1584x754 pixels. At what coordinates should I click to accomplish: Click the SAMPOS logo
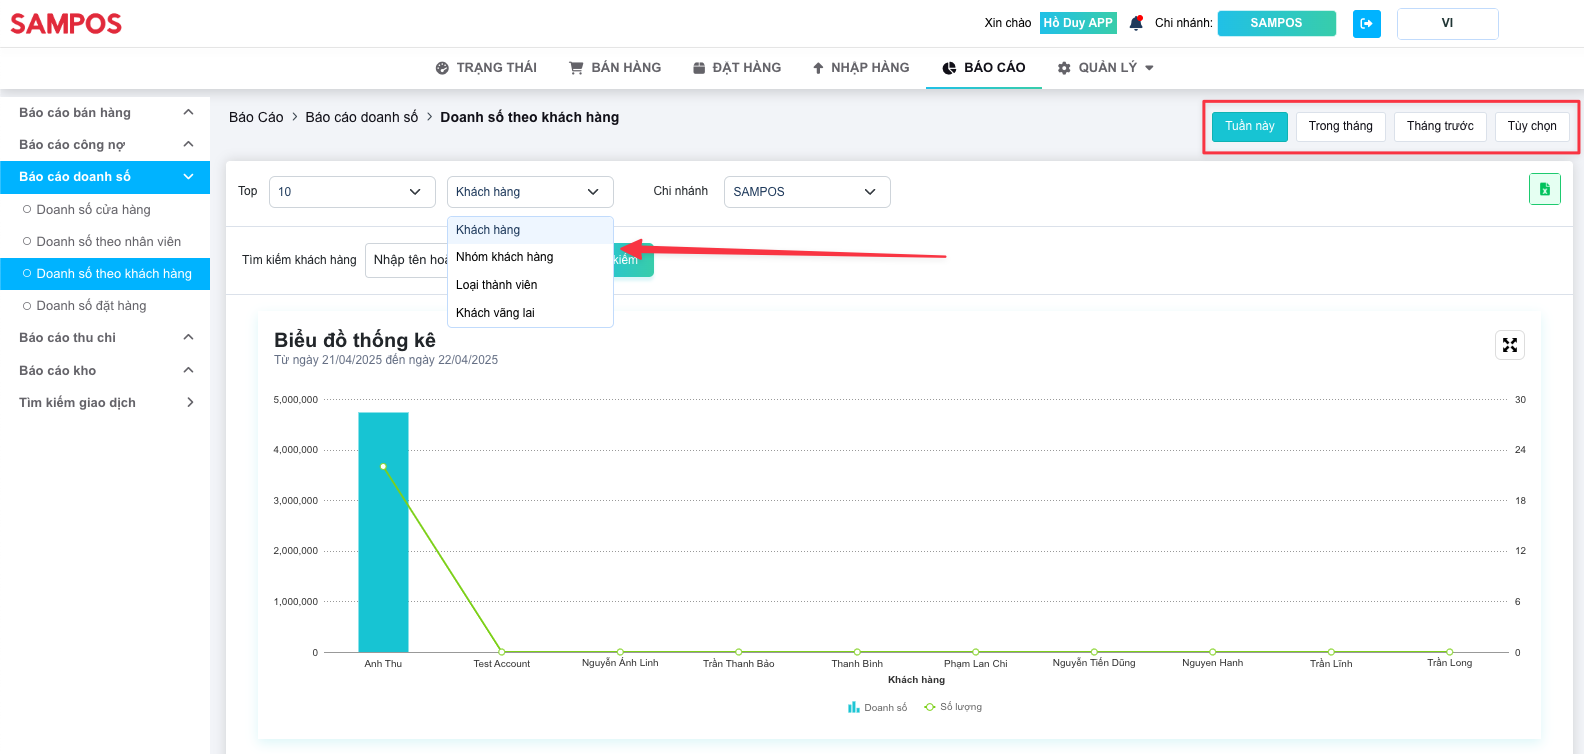point(66,24)
